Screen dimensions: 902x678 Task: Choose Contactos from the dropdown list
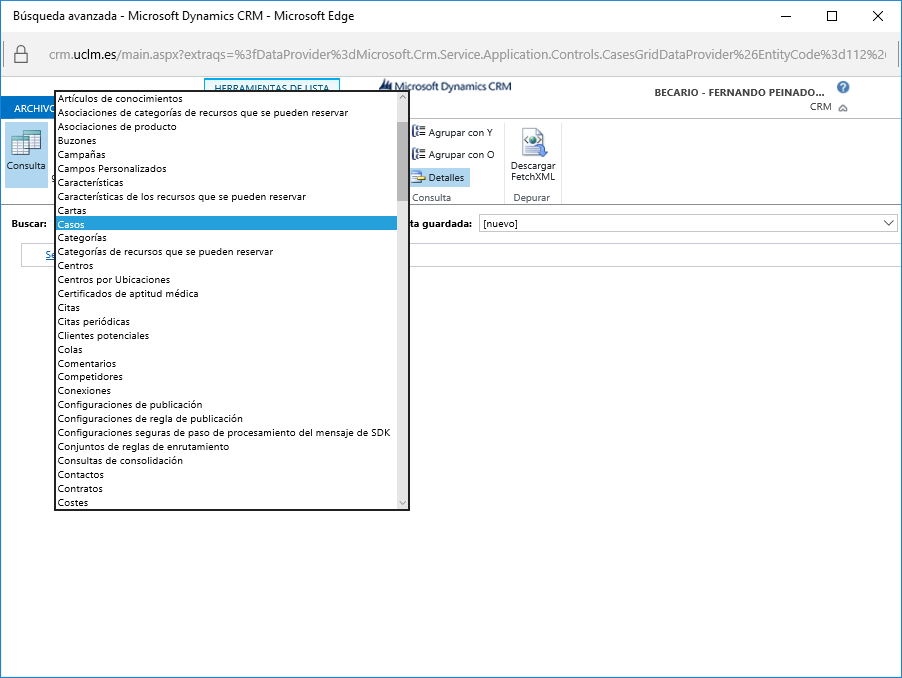[x=80, y=475]
